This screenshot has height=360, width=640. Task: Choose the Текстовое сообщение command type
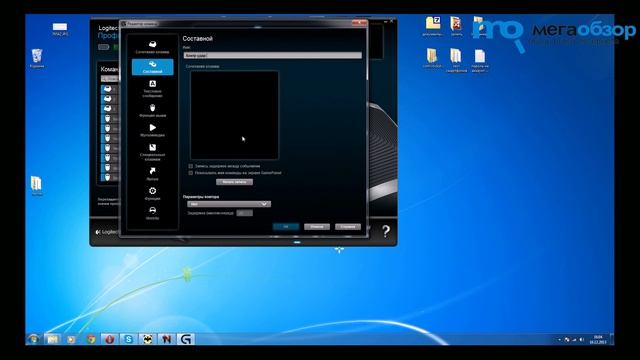point(152,89)
